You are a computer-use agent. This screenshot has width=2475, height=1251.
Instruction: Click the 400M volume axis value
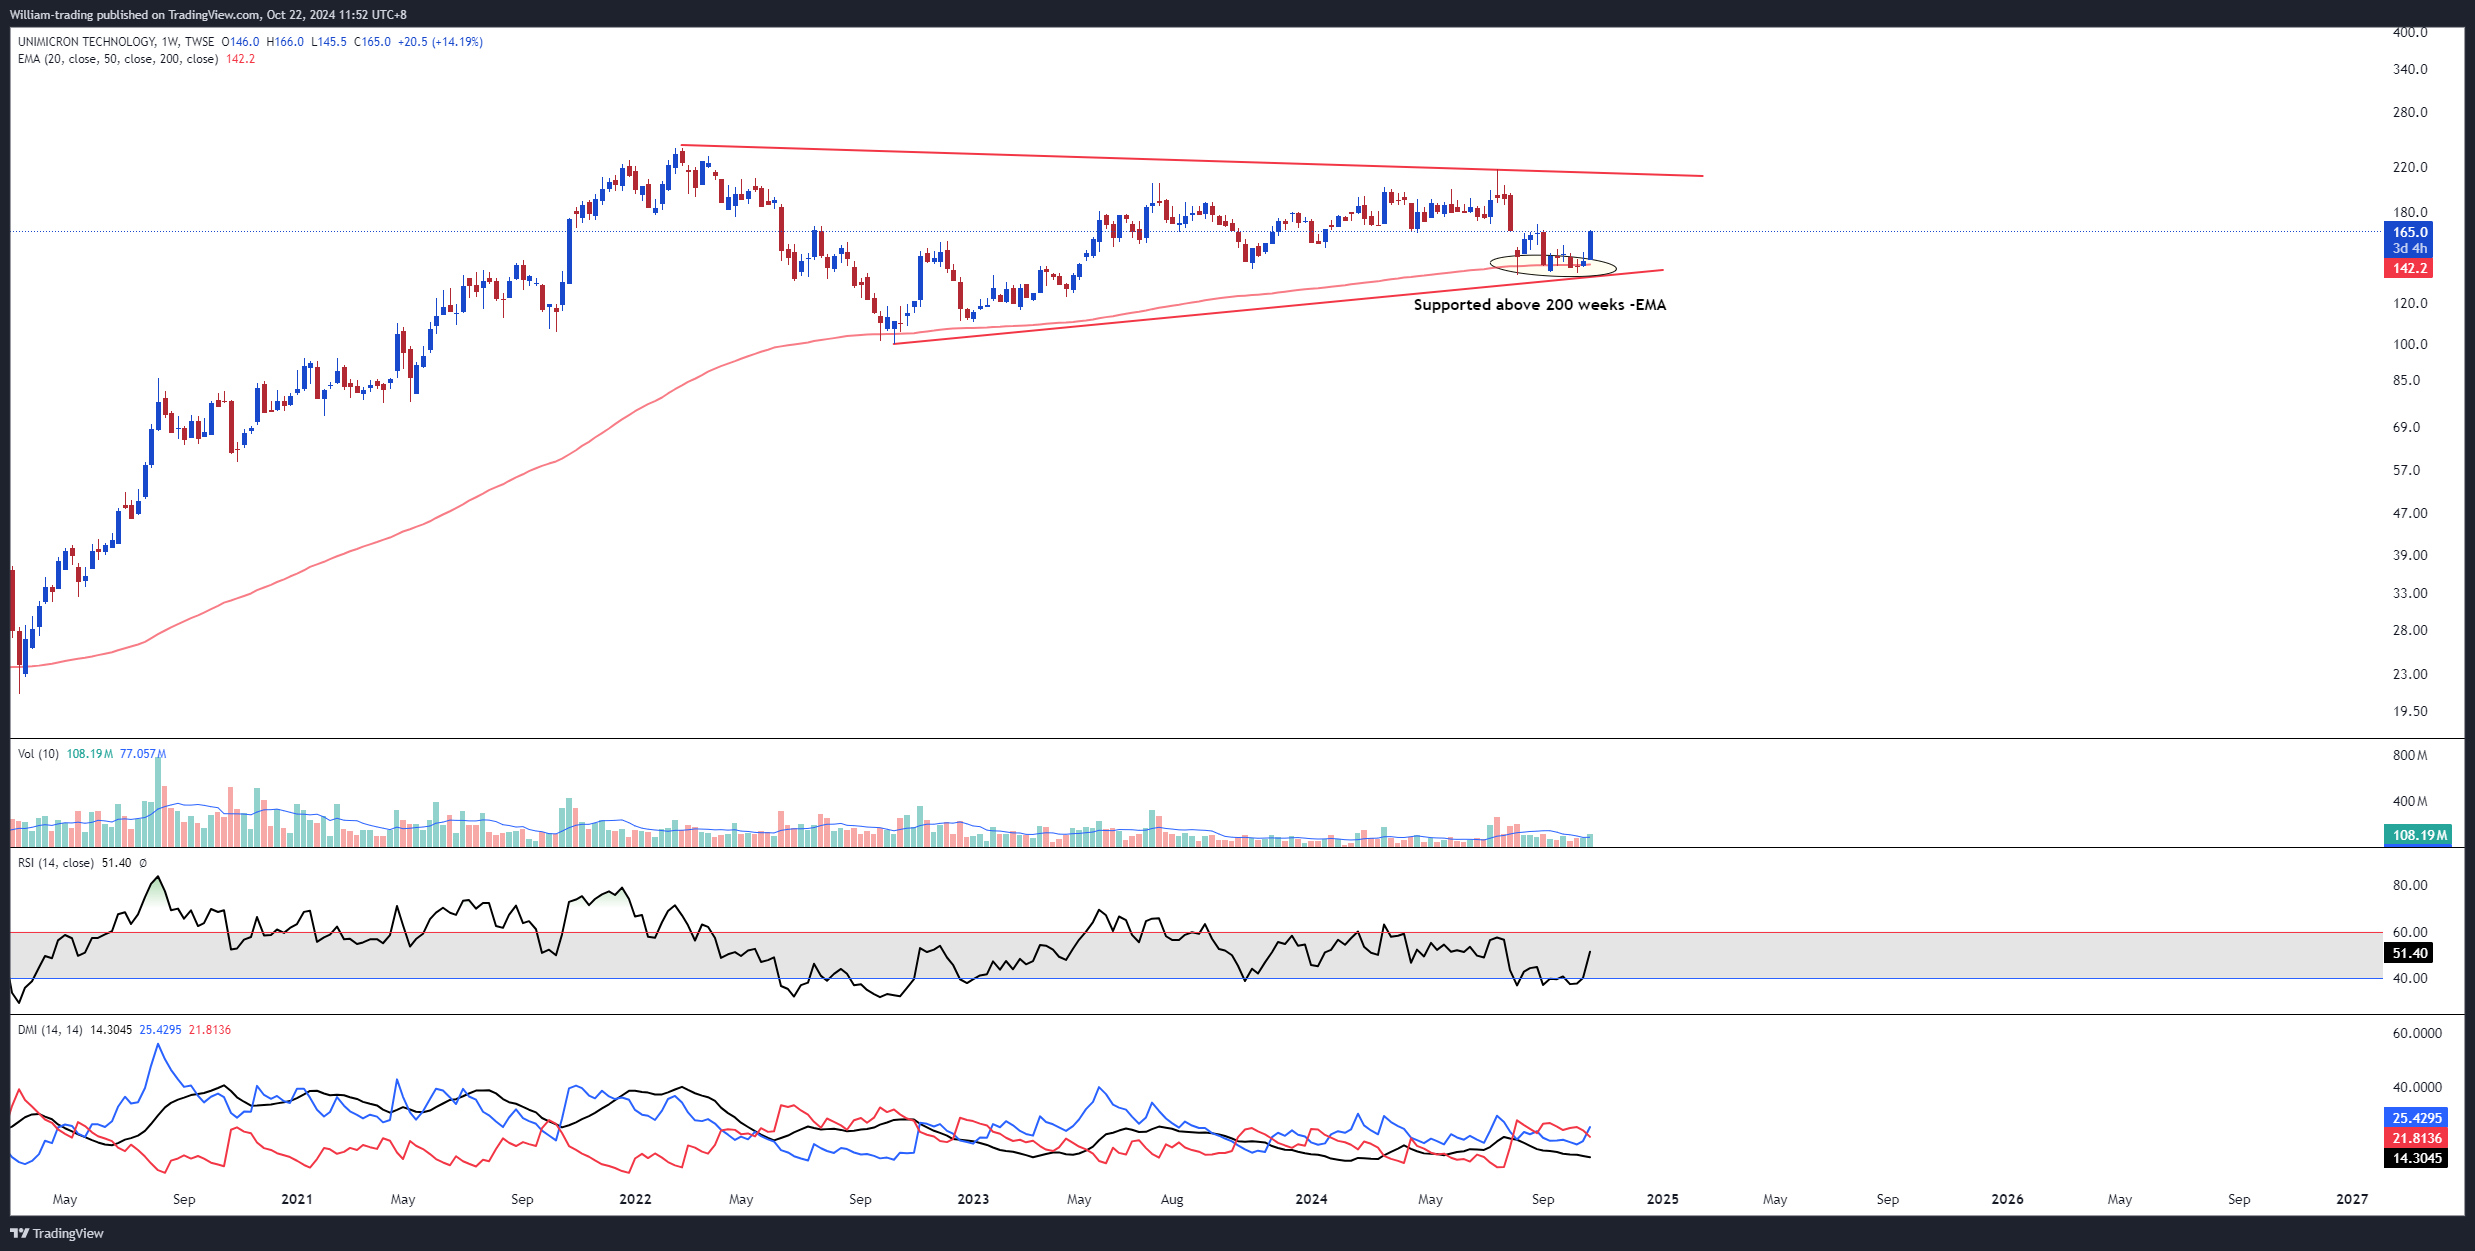pos(2410,801)
